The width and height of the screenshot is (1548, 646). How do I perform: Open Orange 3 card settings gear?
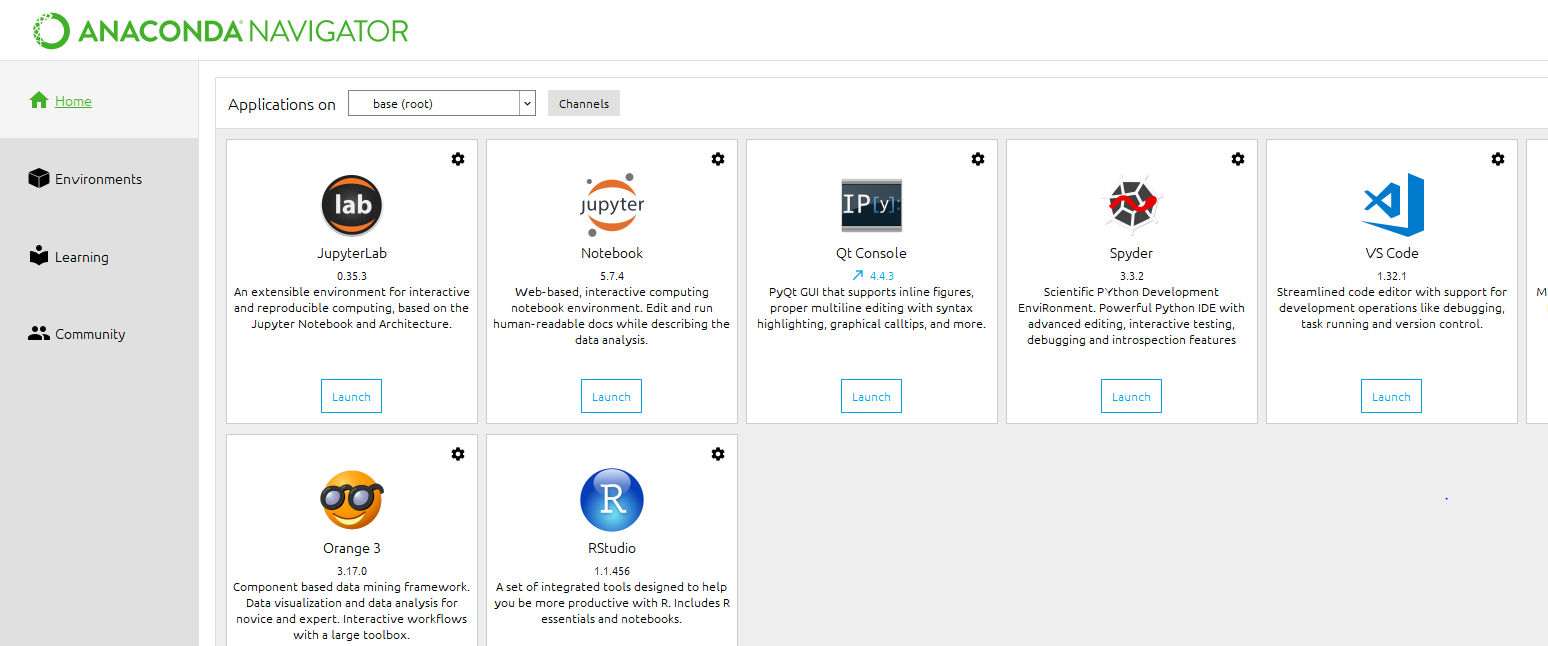tap(458, 454)
